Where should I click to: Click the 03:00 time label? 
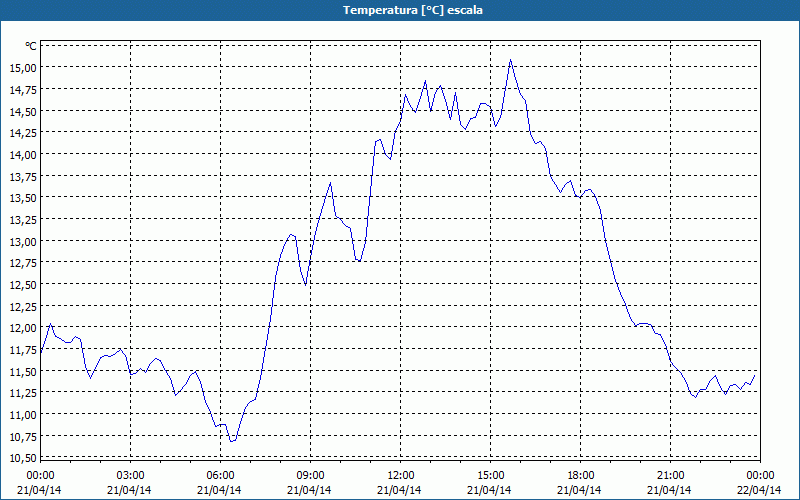(x=130, y=476)
